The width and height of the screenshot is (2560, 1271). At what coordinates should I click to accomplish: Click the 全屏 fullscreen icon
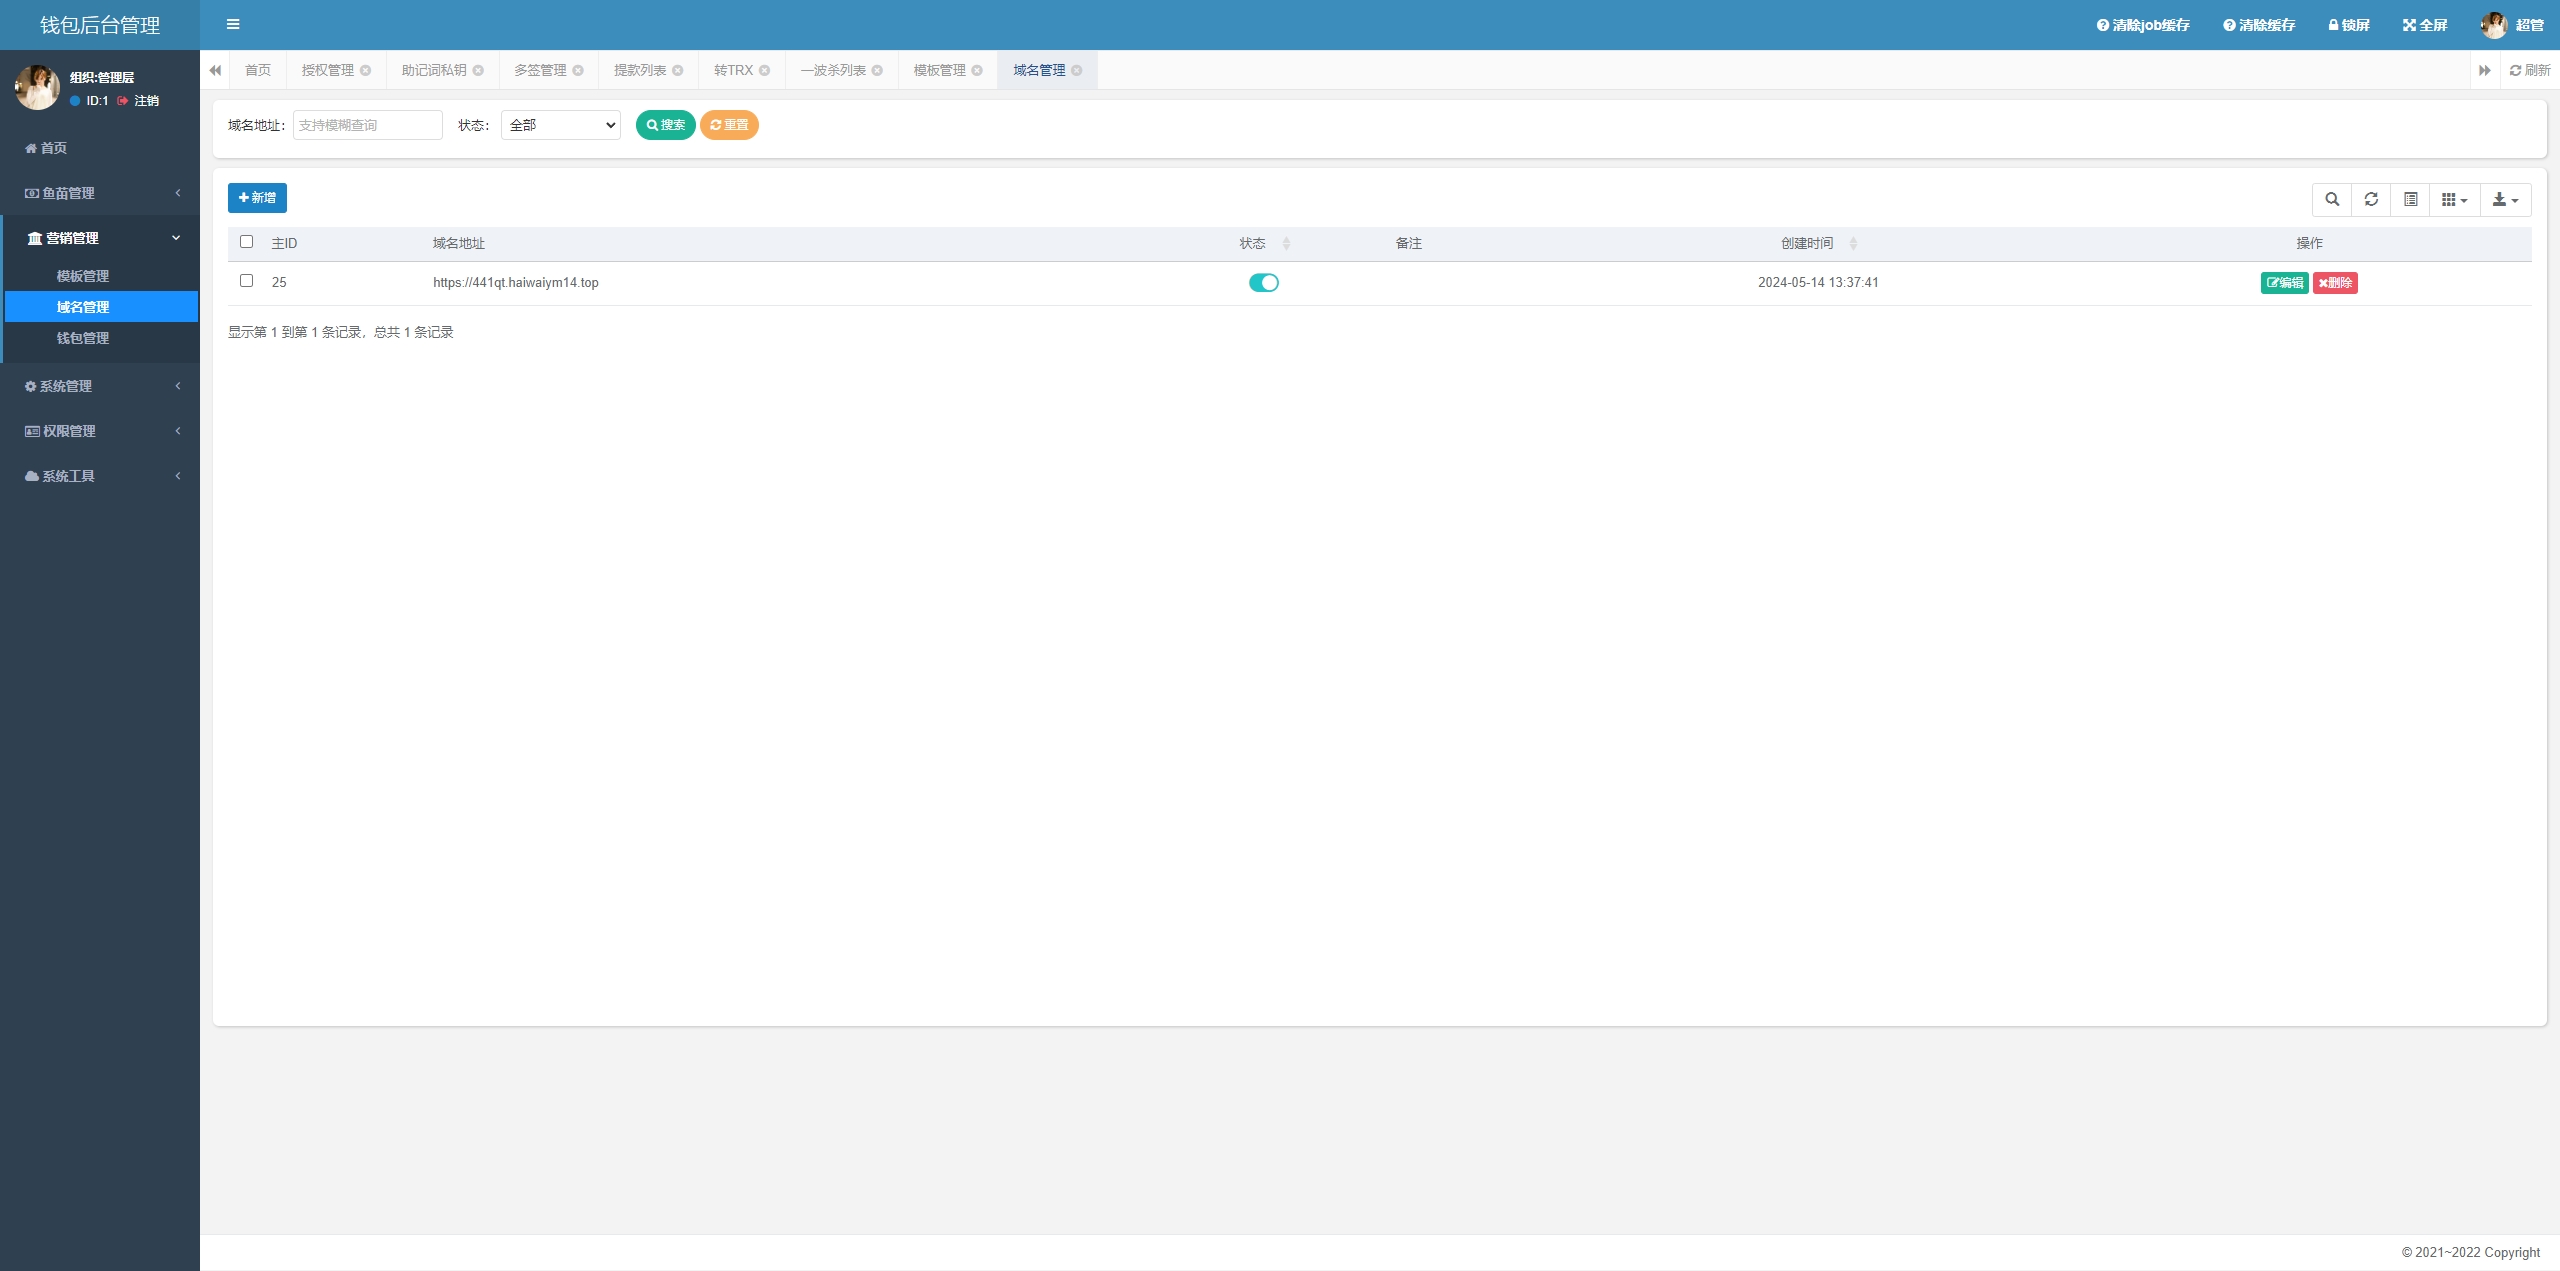click(2409, 25)
